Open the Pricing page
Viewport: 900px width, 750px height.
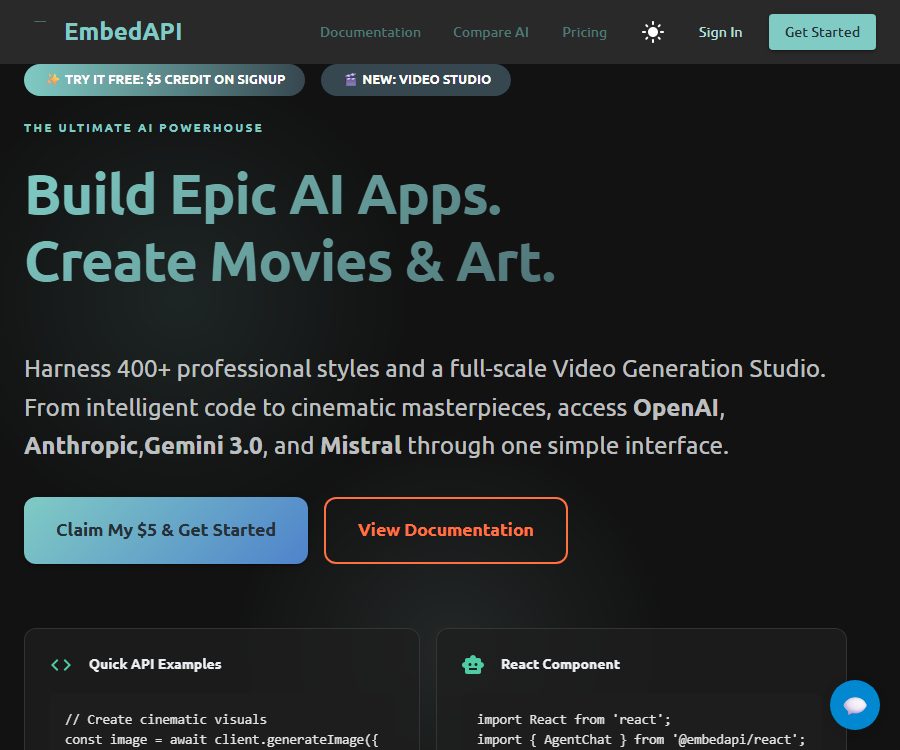(x=584, y=32)
